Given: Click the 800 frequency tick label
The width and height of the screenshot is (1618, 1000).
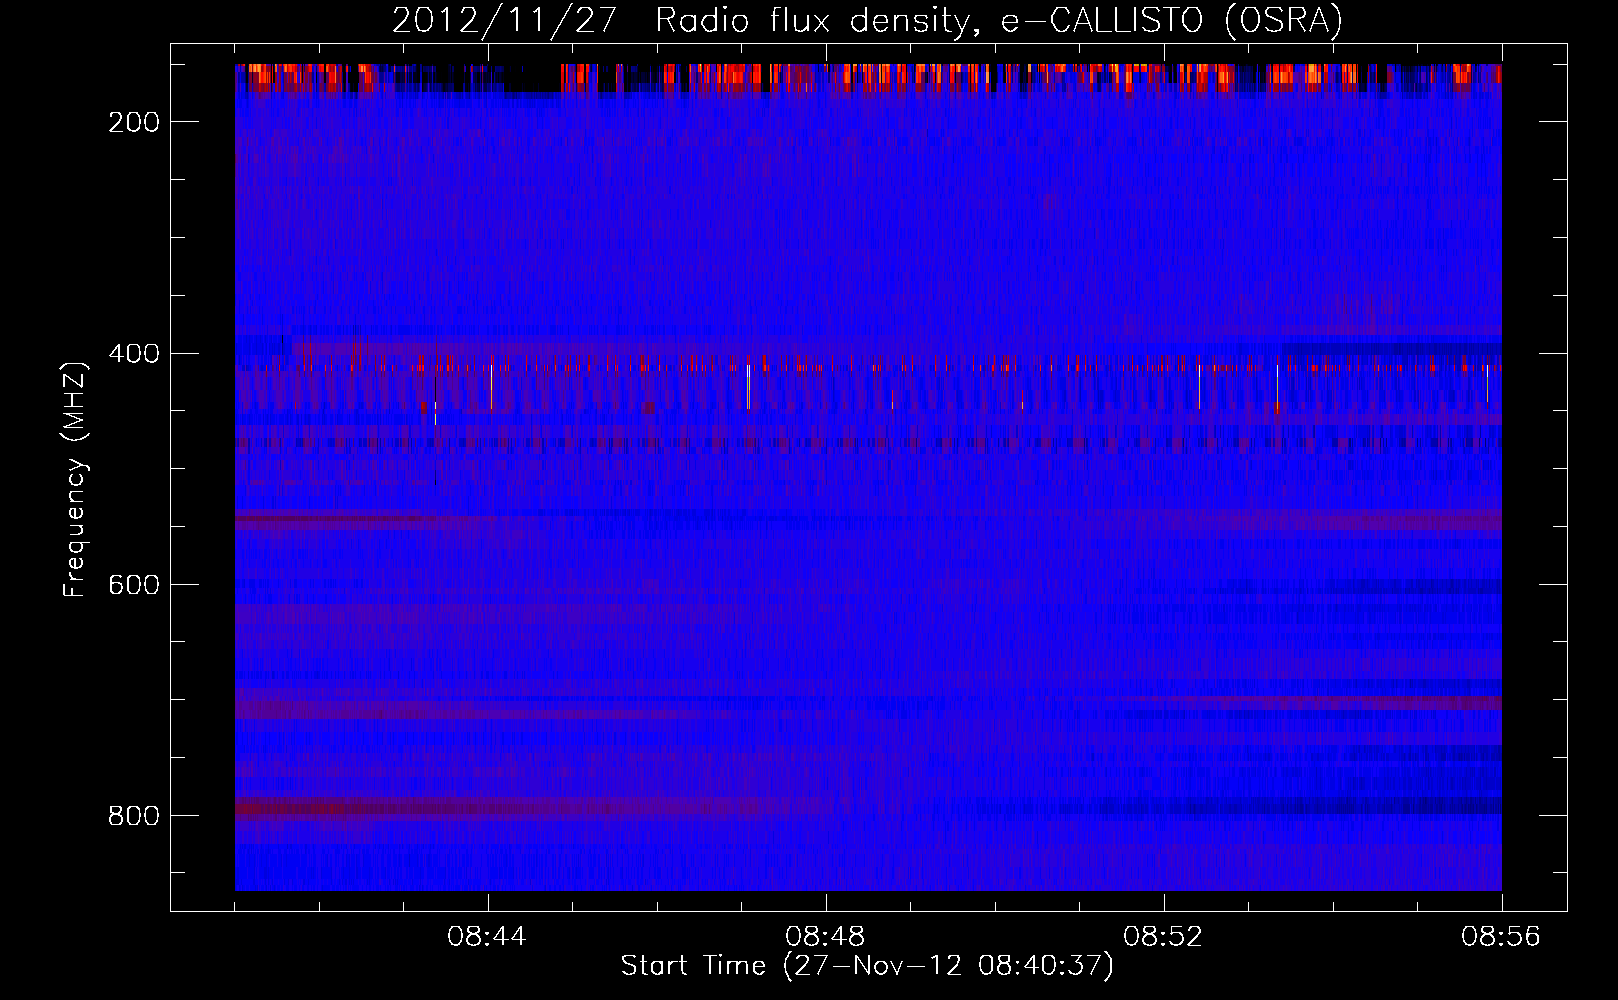Looking at the screenshot, I should [x=133, y=816].
